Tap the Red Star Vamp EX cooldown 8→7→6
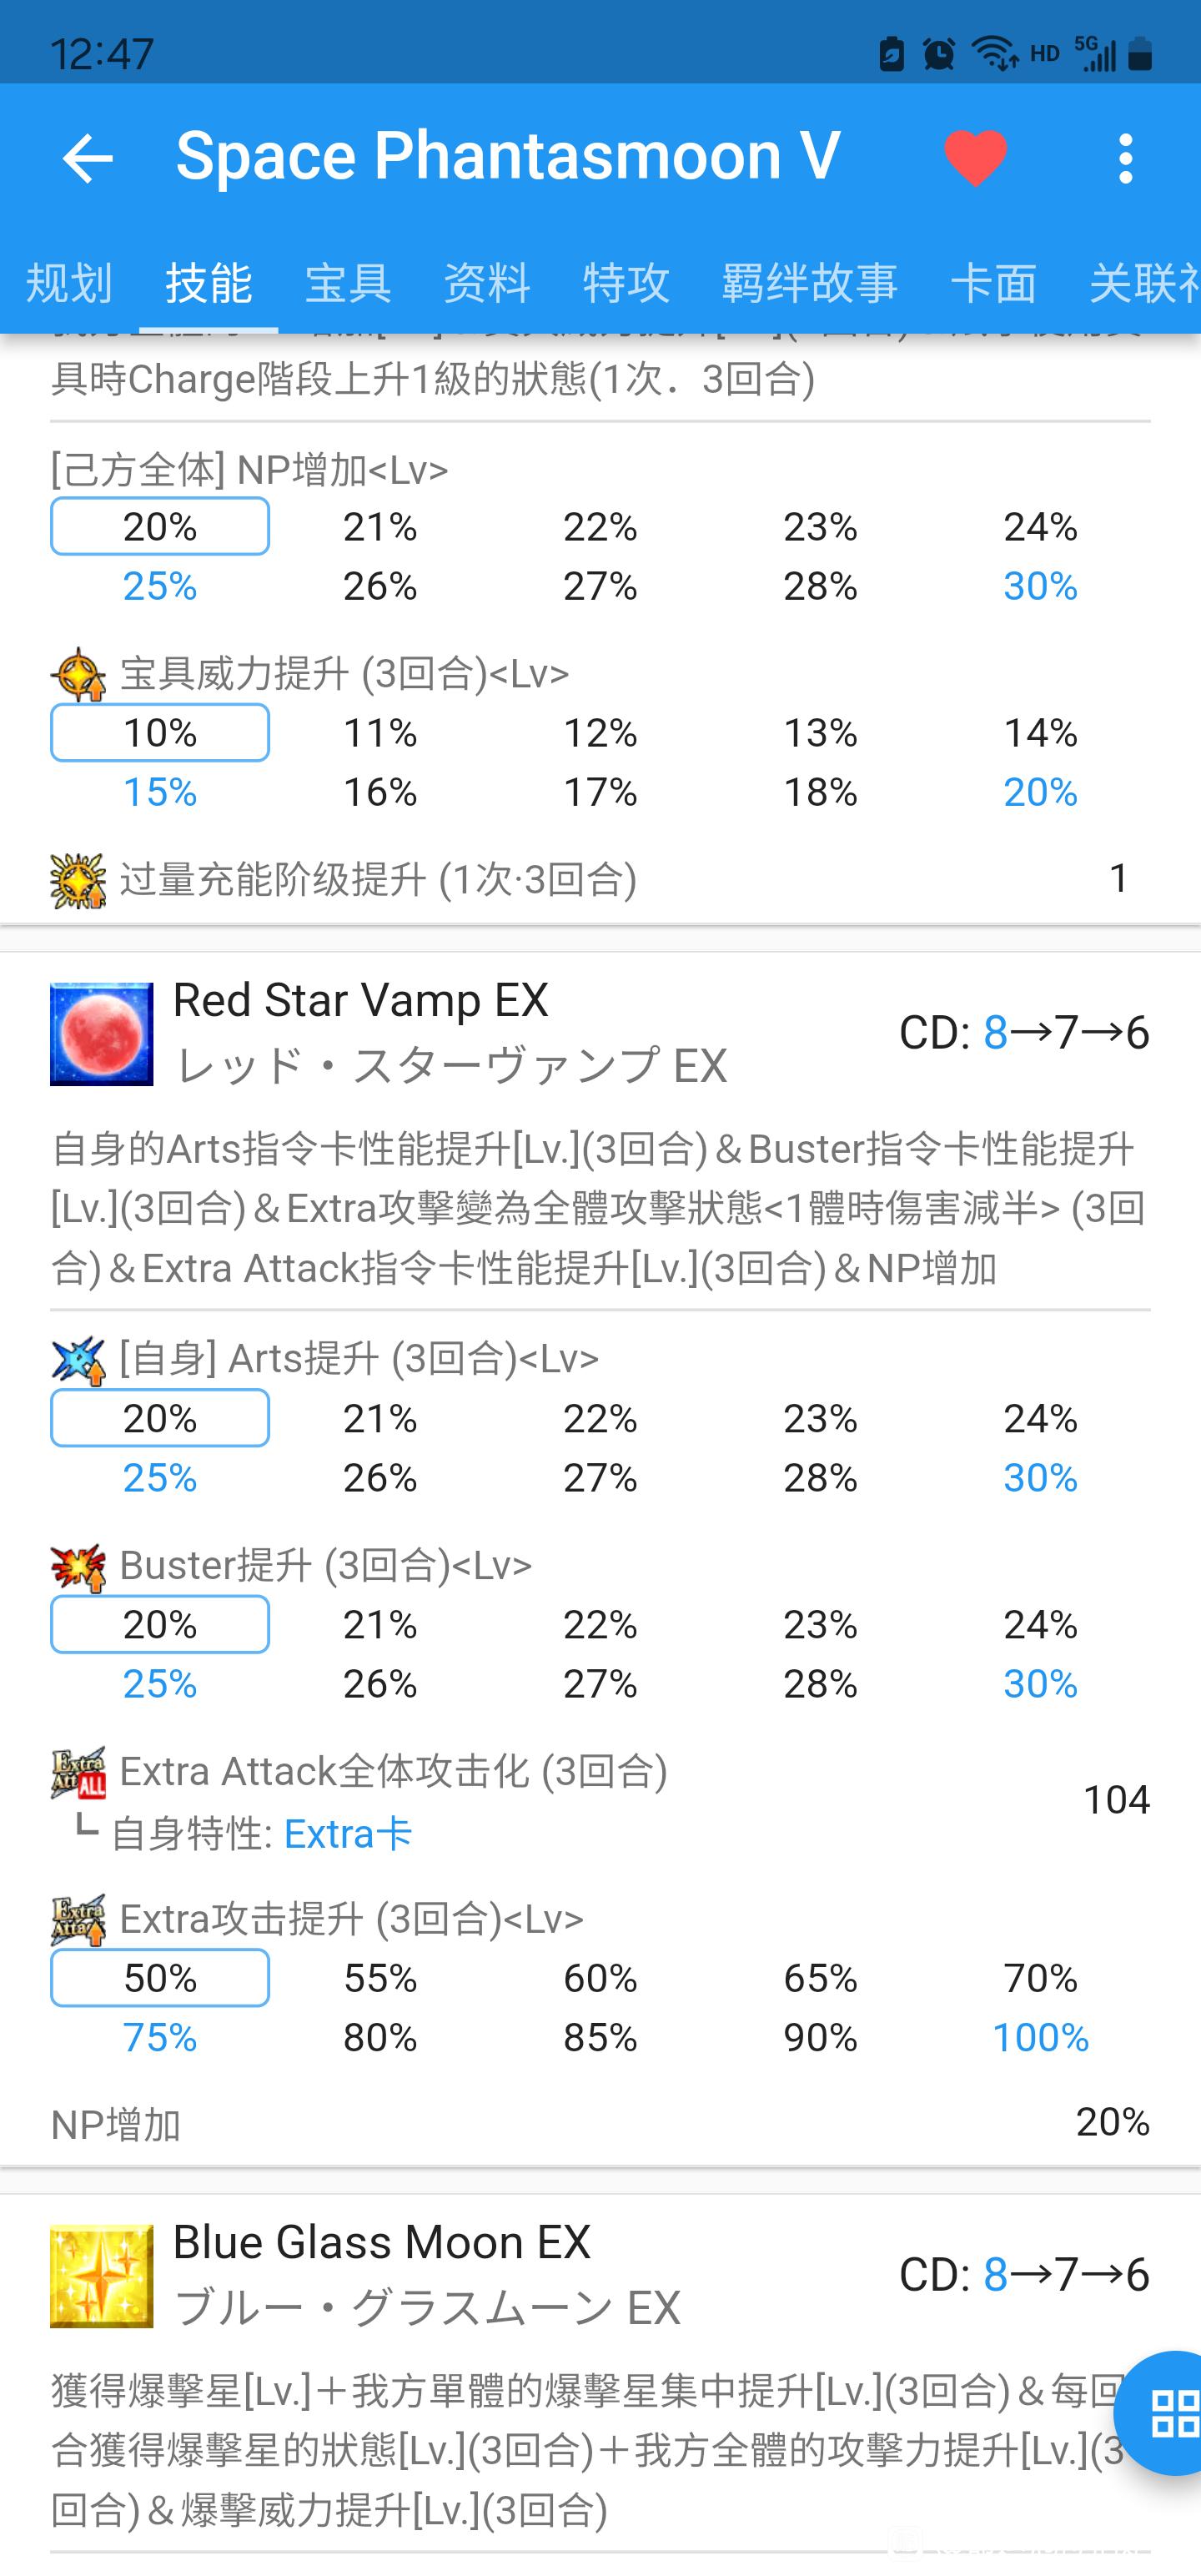The height and width of the screenshot is (2576, 1201). coord(1024,1032)
